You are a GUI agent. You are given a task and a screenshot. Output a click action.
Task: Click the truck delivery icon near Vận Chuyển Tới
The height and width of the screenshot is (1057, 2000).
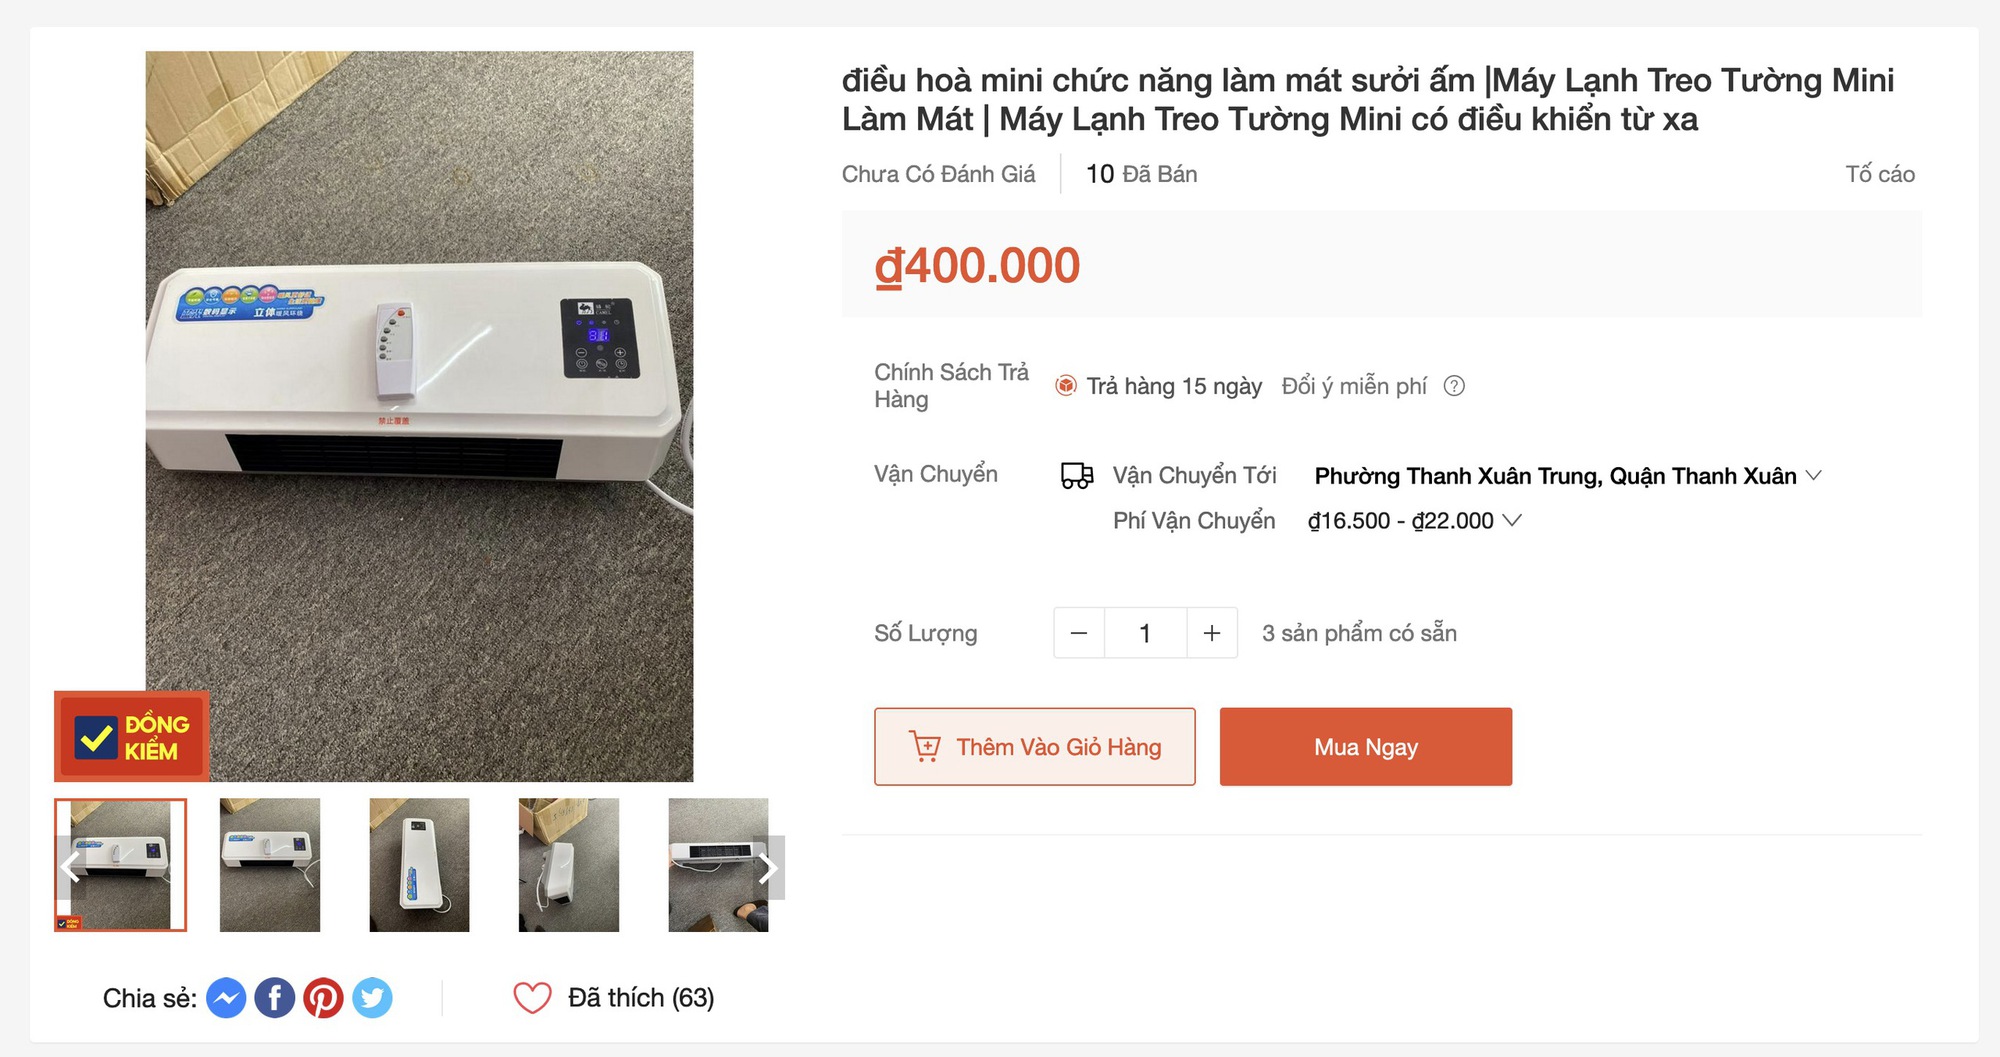coord(1074,475)
